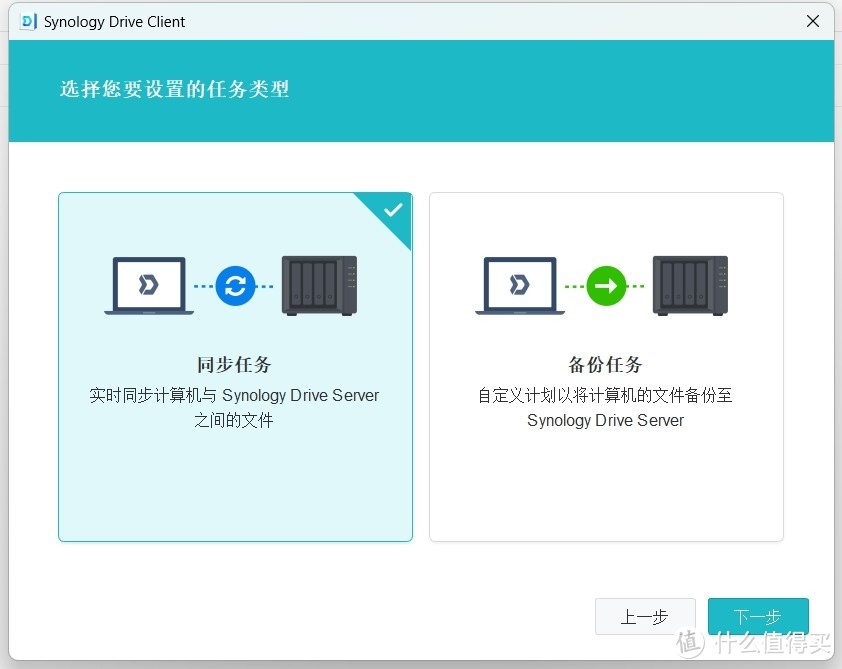Click the green backup arrow icon
The height and width of the screenshot is (669, 842).
(605, 286)
